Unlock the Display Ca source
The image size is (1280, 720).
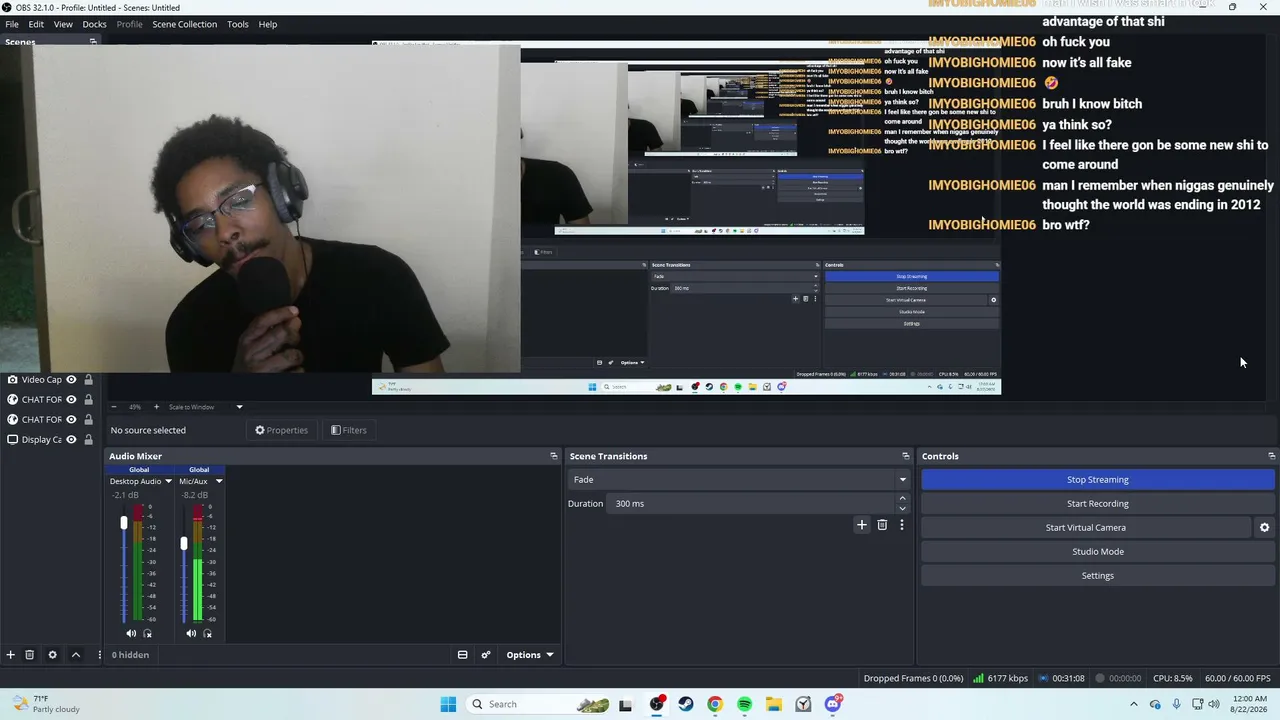[88, 440]
